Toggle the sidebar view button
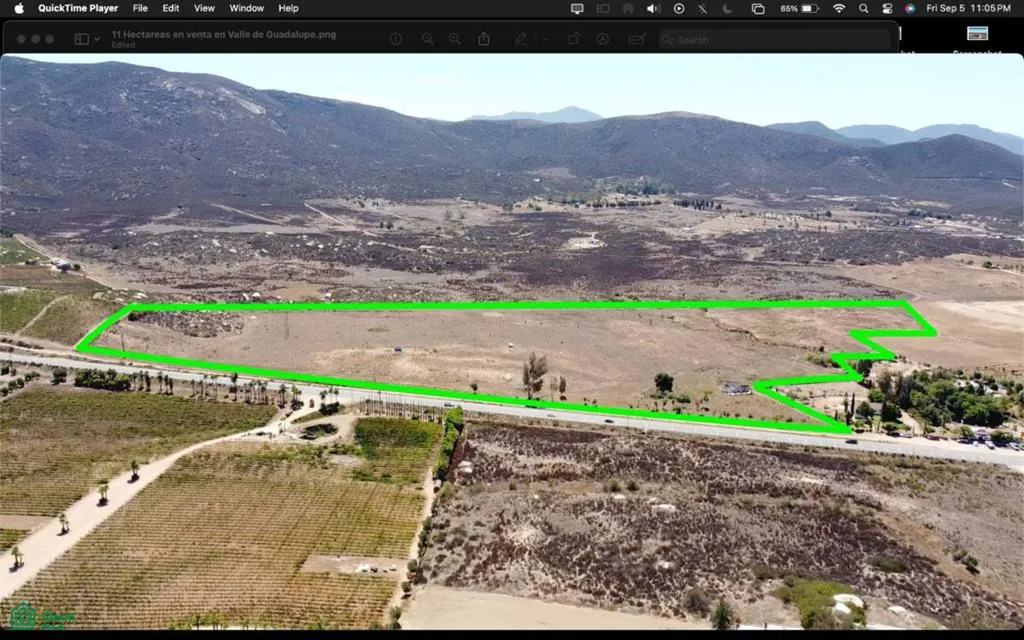Viewport: 1024px width, 640px height. (x=81, y=39)
